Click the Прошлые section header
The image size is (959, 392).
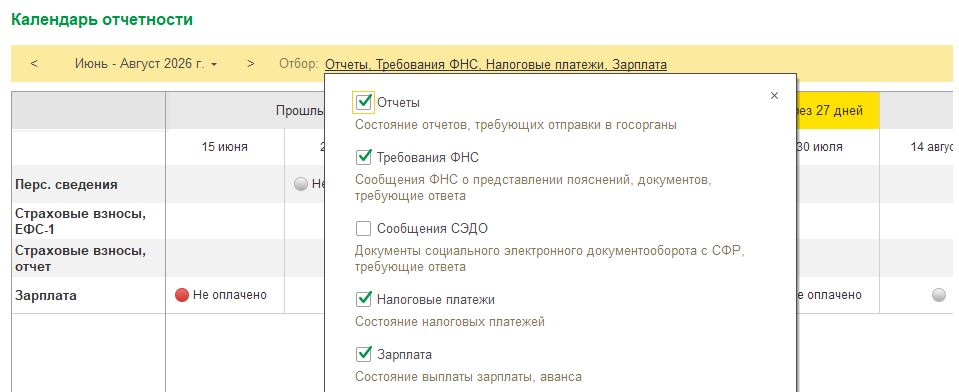(300, 111)
